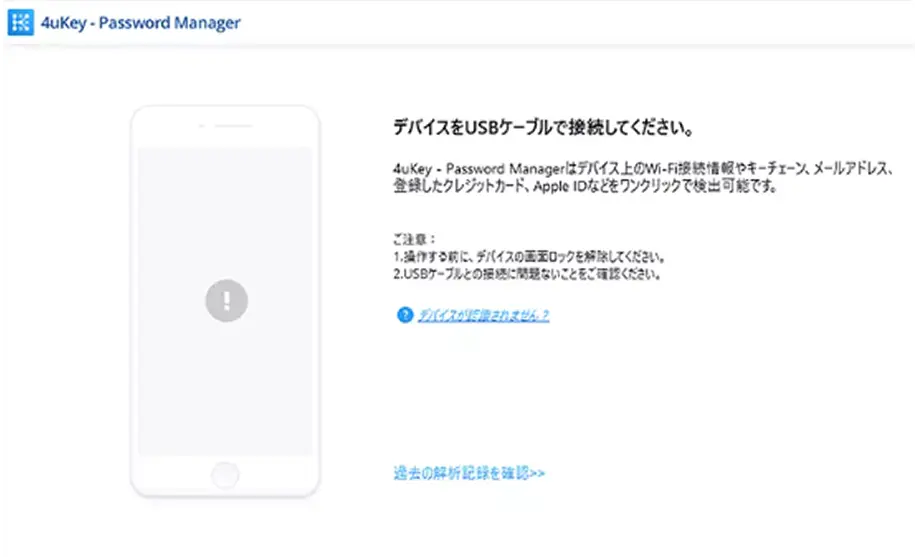Click the gray exclamation warning icon on phone

[227, 300]
